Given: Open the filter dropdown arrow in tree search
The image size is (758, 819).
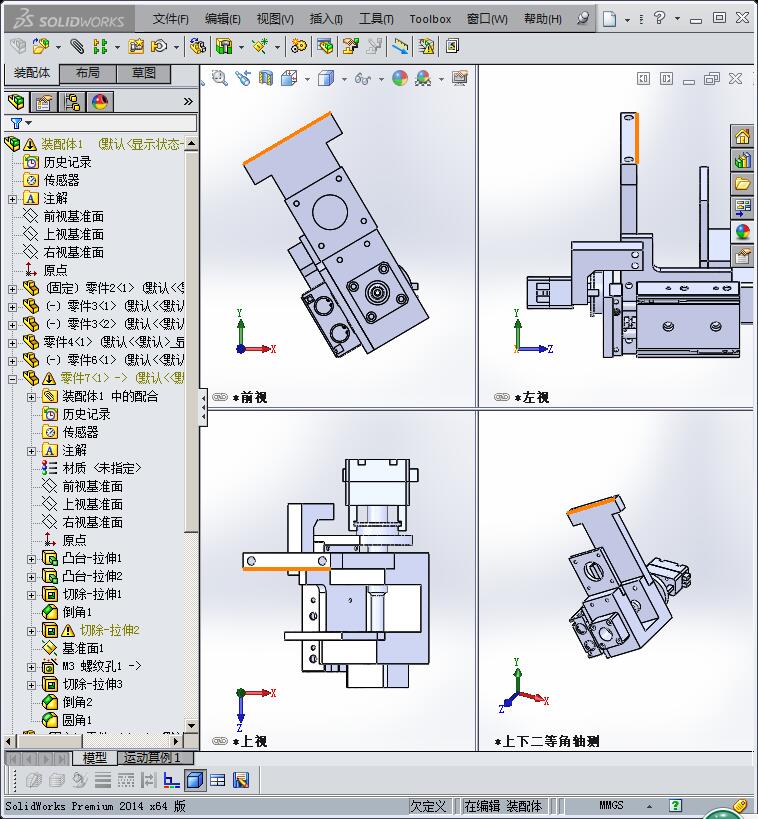Looking at the screenshot, I should pyautogui.click(x=29, y=123).
